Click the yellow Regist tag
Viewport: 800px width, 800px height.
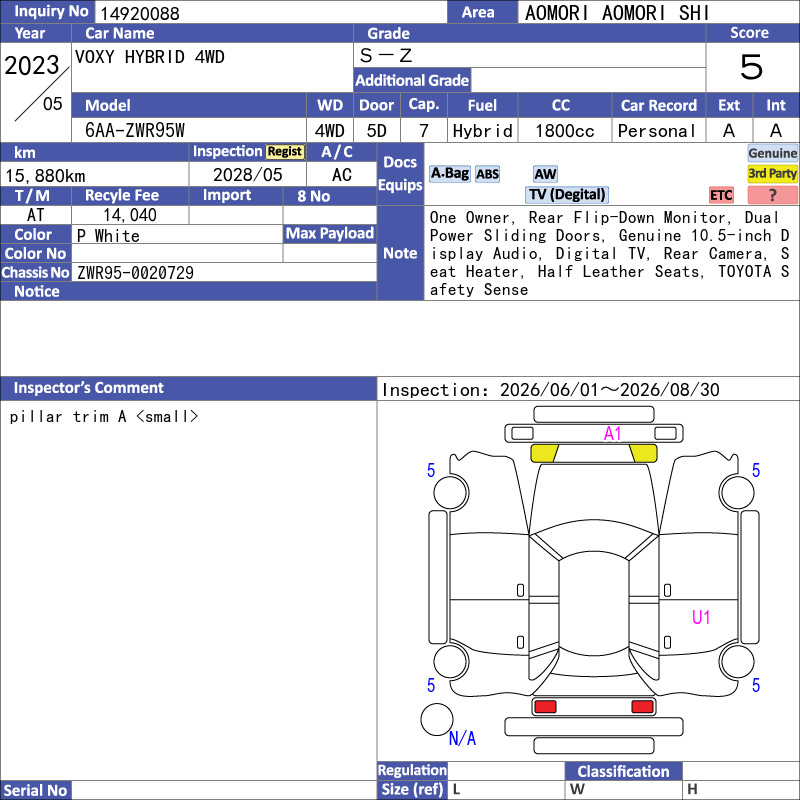[285, 152]
